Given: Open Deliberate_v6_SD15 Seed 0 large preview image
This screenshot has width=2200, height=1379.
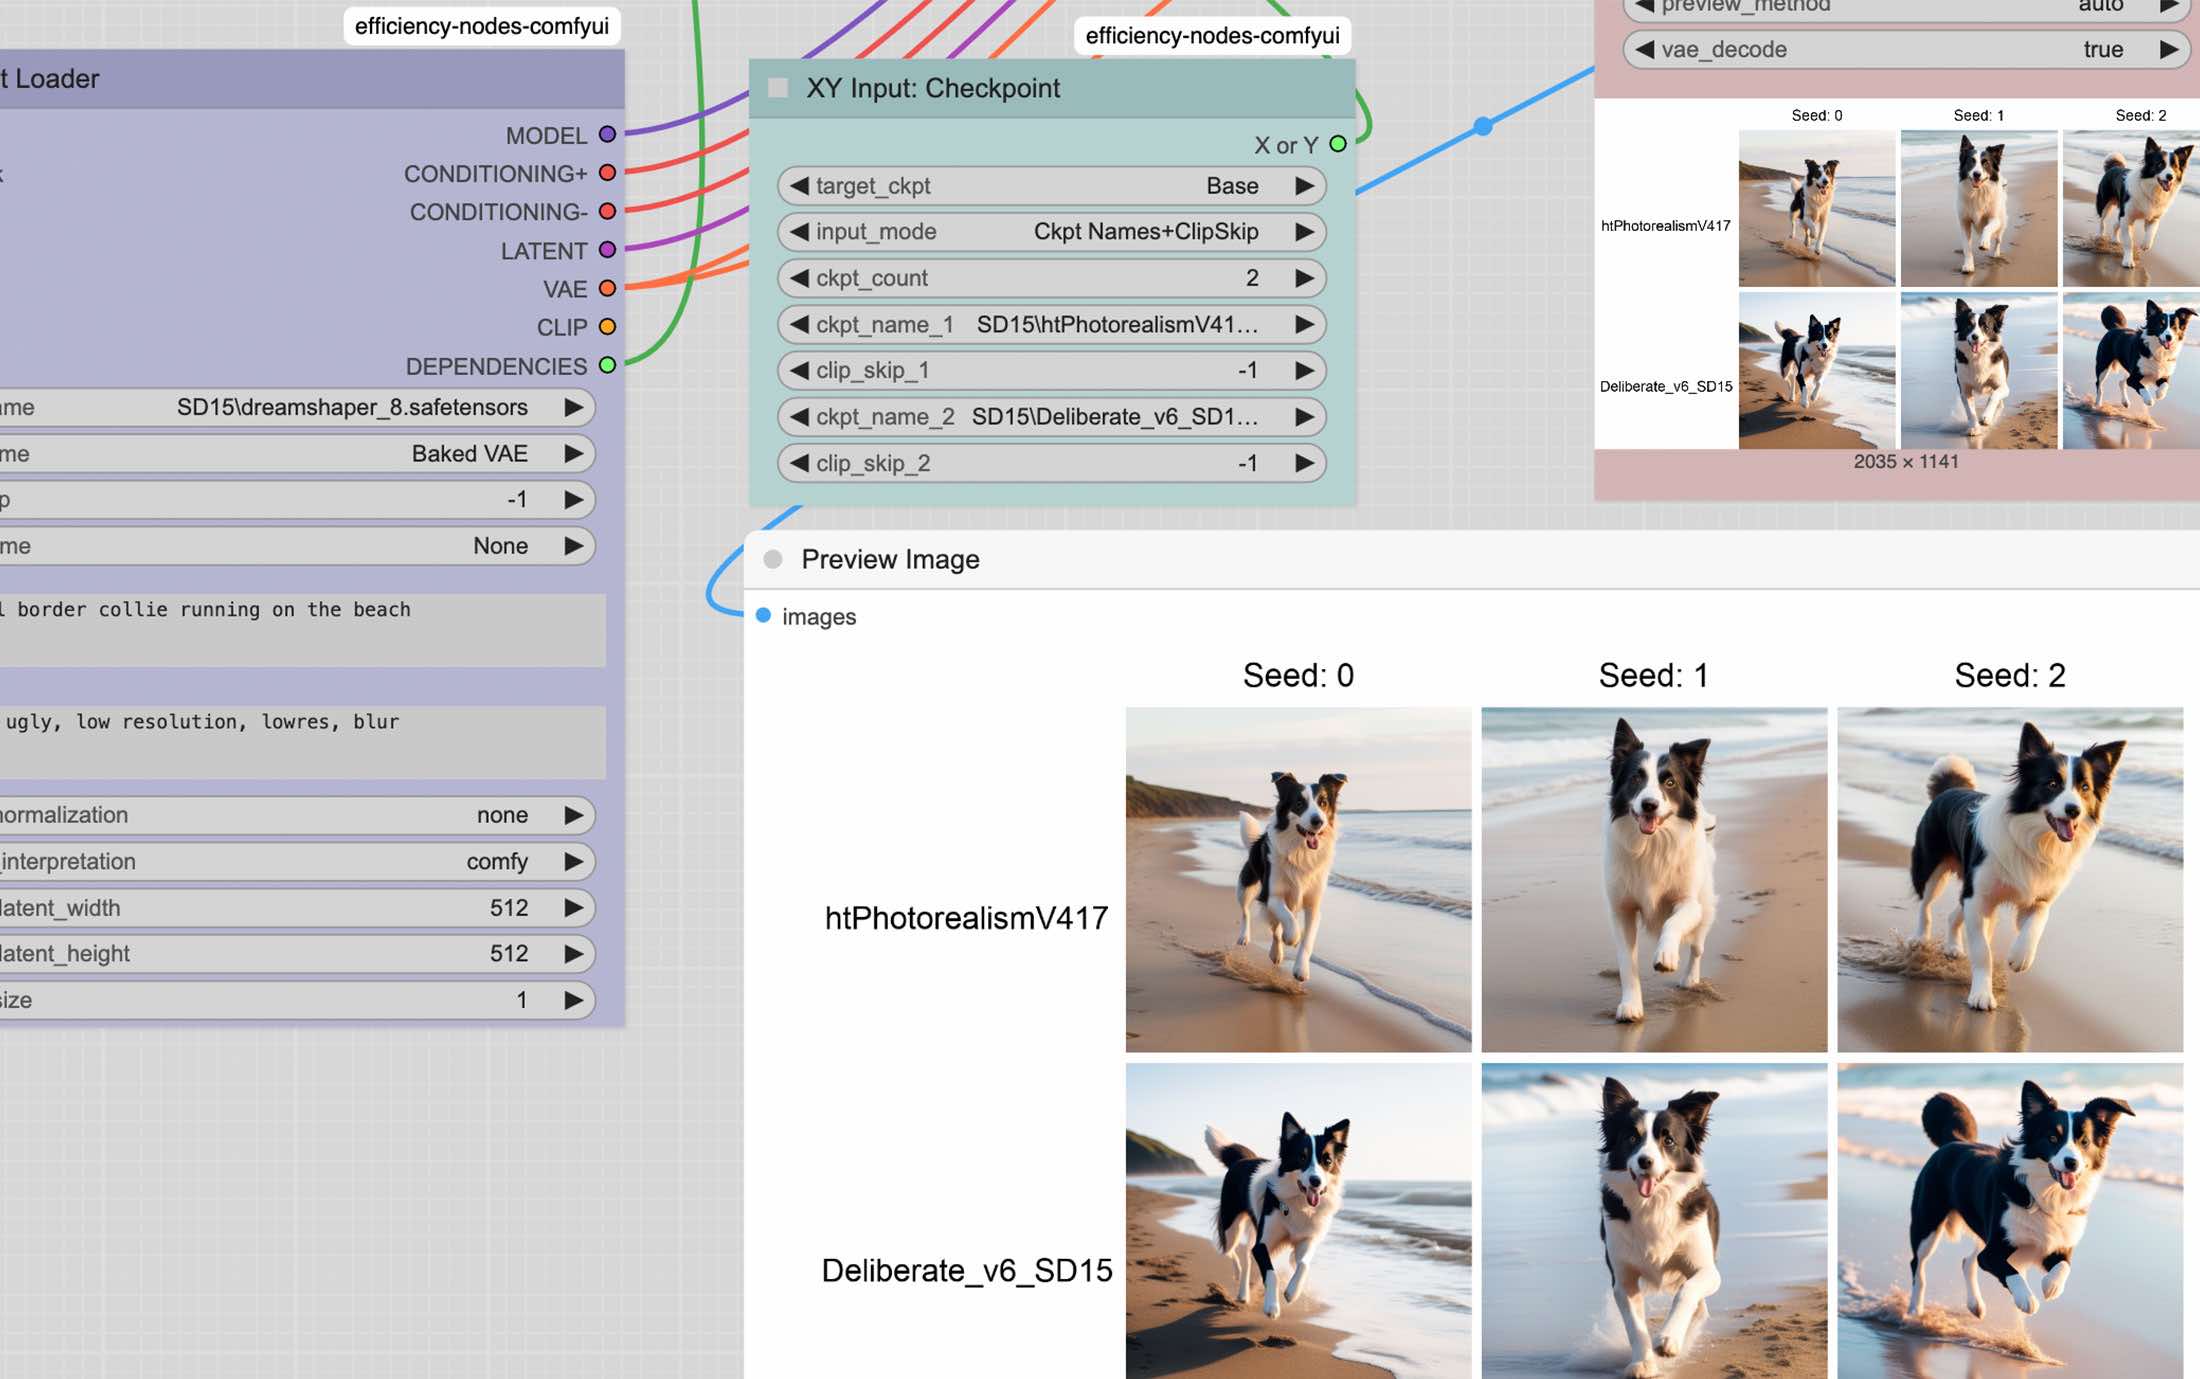Looking at the screenshot, I should tap(1298, 1221).
